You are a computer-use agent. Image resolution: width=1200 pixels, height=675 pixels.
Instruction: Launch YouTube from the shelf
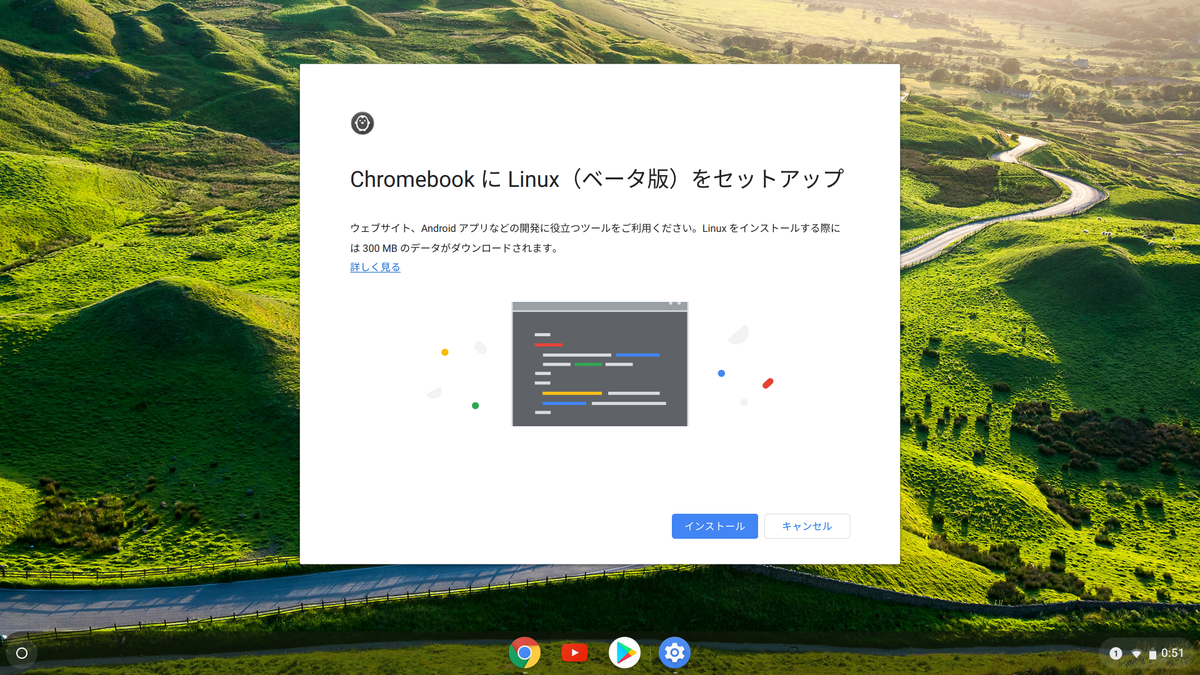click(x=574, y=653)
